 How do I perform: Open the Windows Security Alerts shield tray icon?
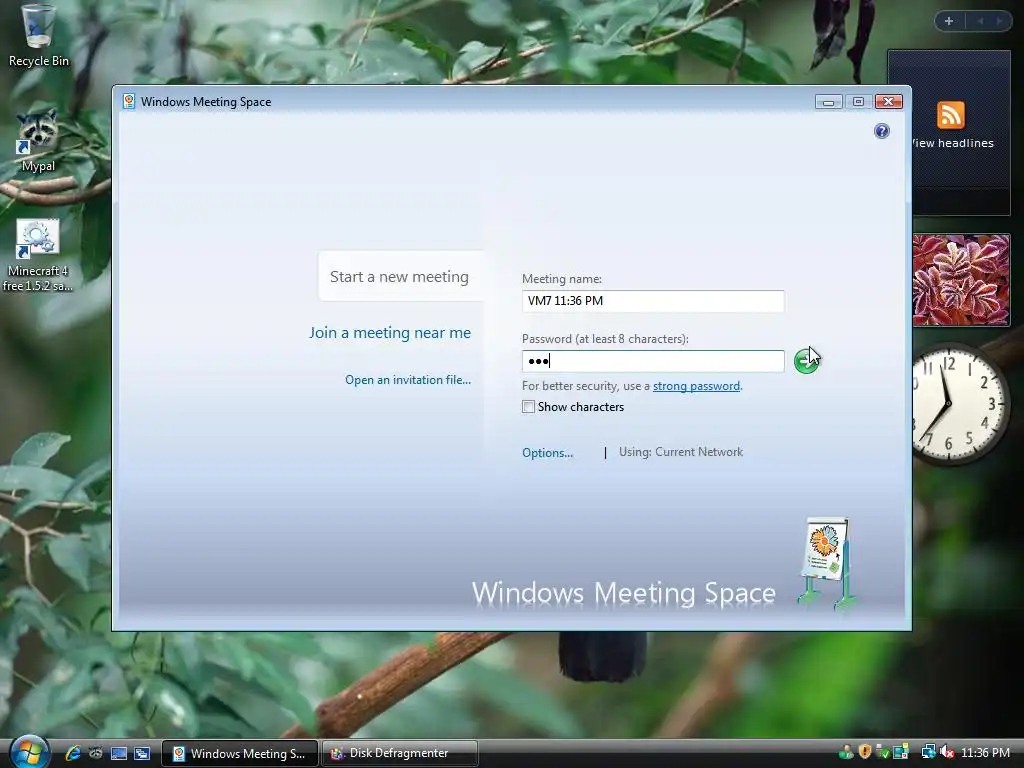pos(865,752)
